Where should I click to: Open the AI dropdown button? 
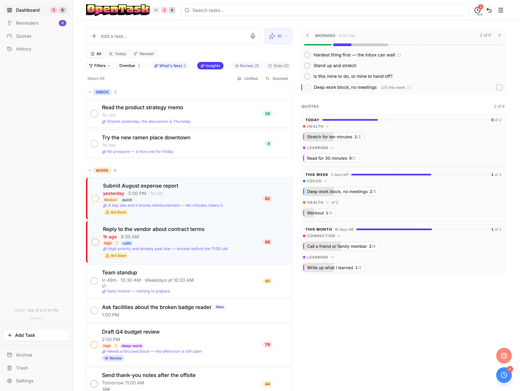[278, 36]
